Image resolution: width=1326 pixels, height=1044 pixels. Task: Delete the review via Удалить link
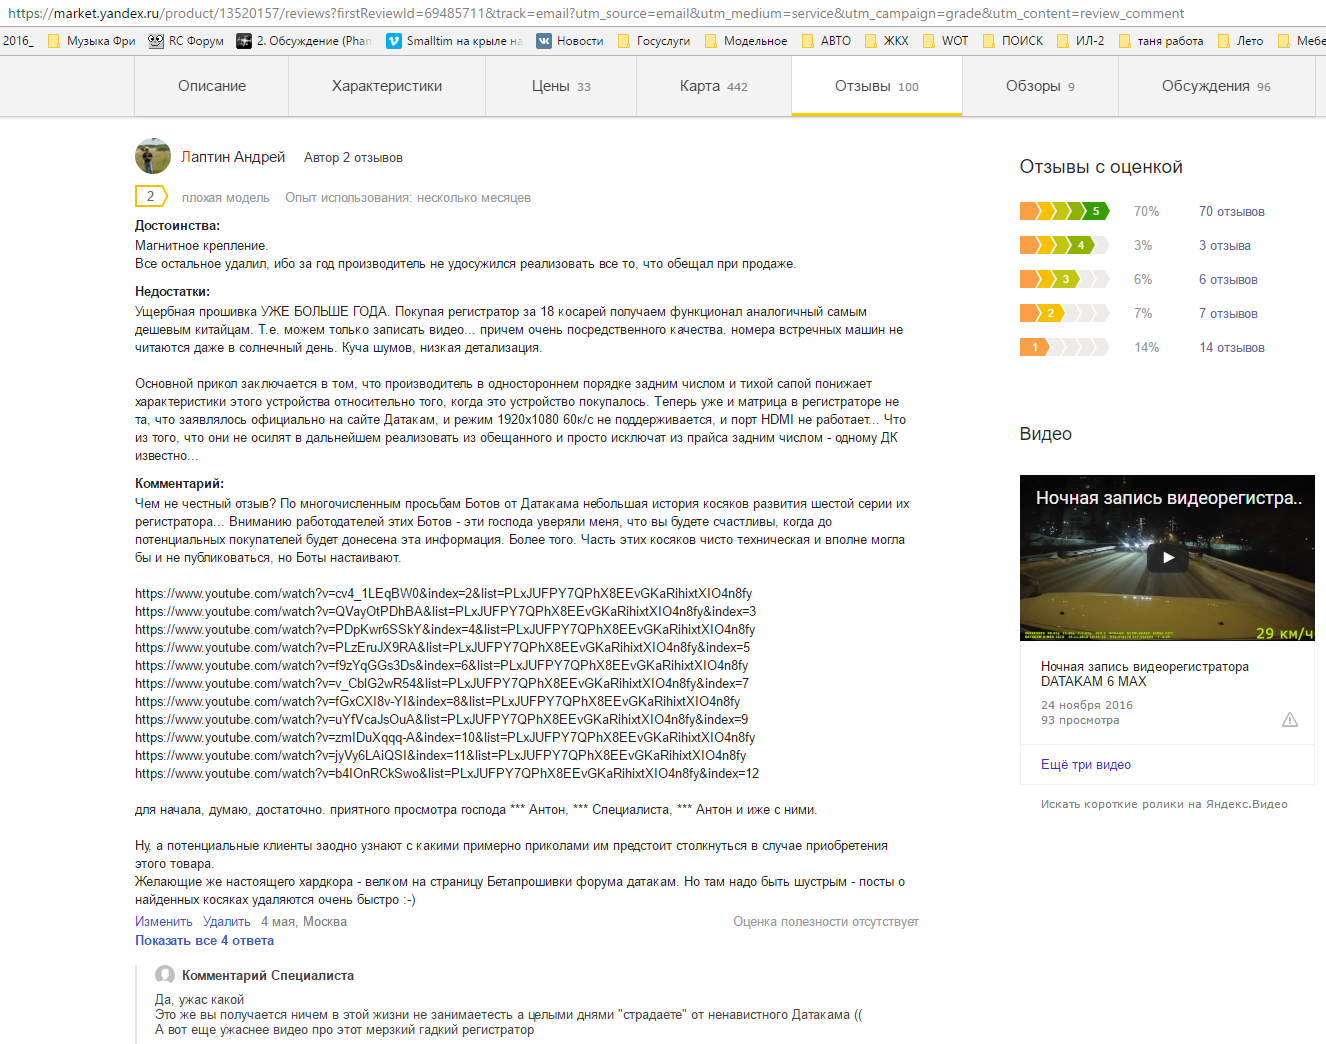click(x=226, y=921)
